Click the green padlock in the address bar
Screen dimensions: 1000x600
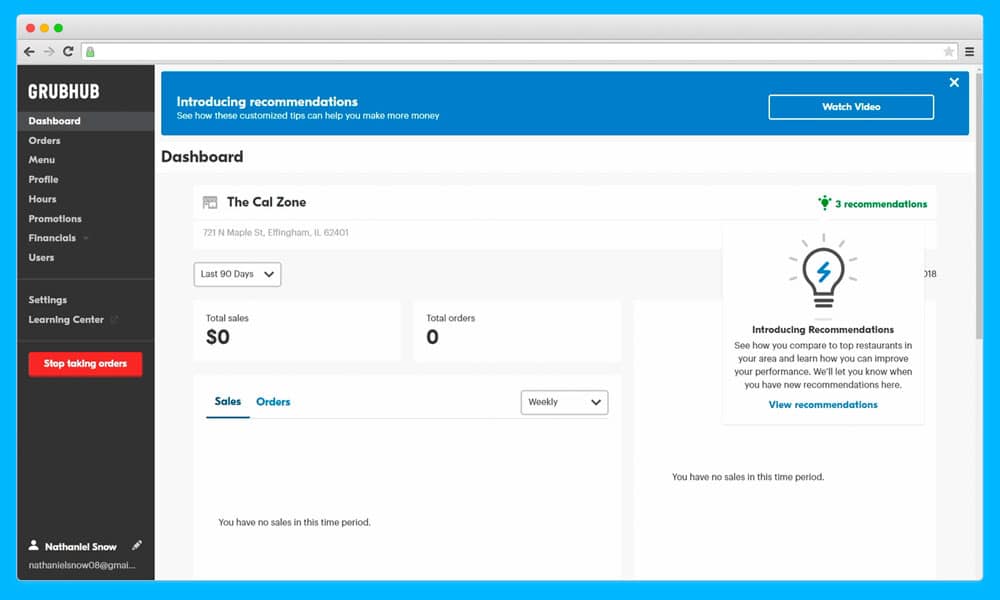point(91,52)
